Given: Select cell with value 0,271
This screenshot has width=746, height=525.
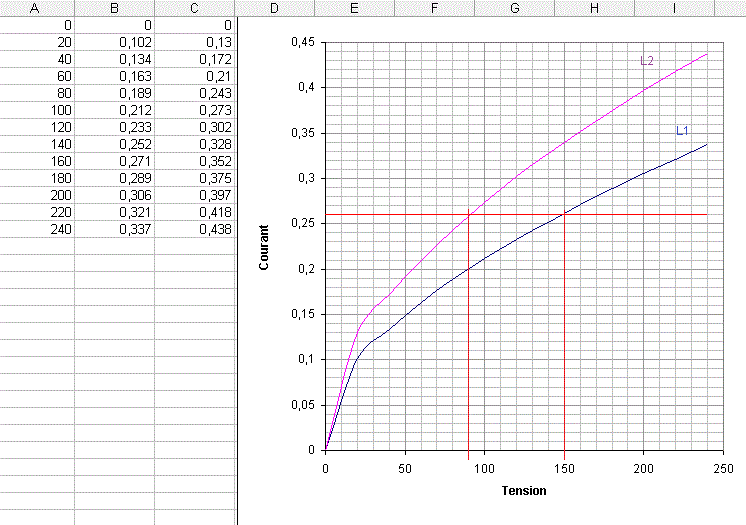Looking at the screenshot, I should 115,161.
